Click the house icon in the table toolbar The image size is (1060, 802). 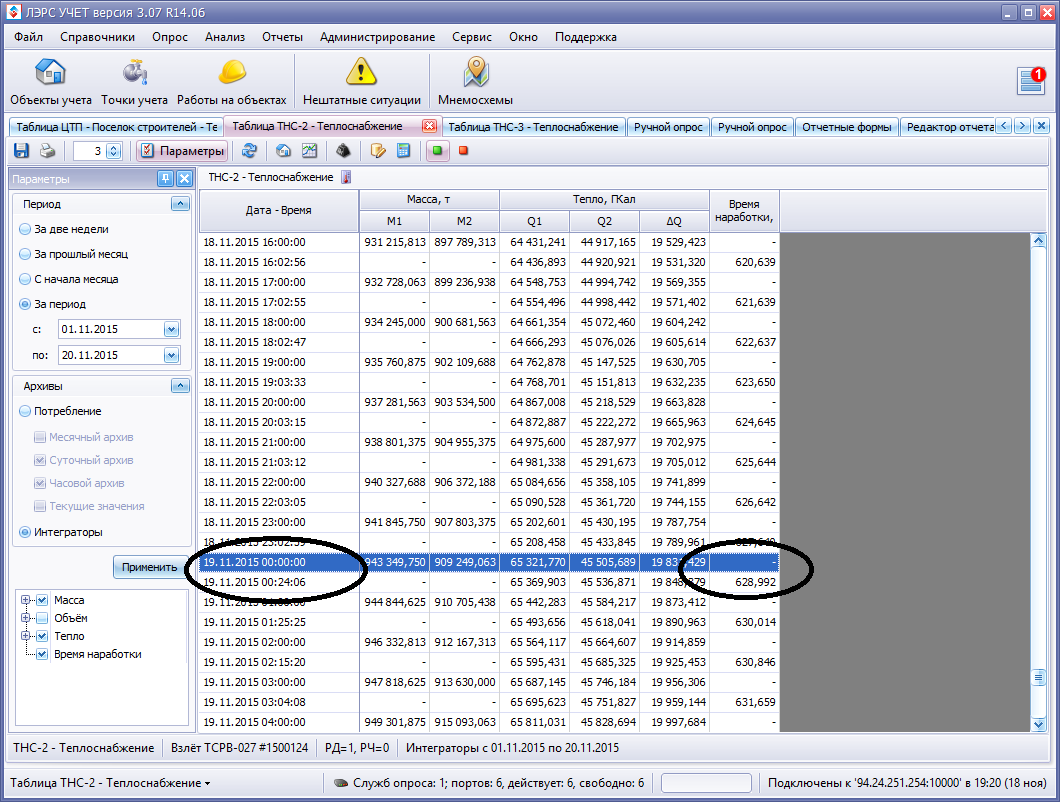point(283,151)
